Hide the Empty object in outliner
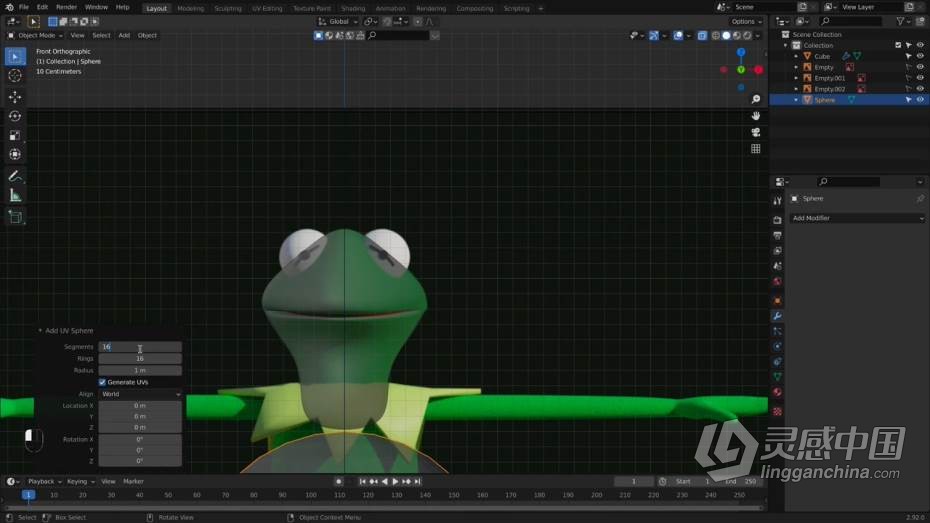Image resolution: width=930 pixels, height=523 pixels. point(920,67)
